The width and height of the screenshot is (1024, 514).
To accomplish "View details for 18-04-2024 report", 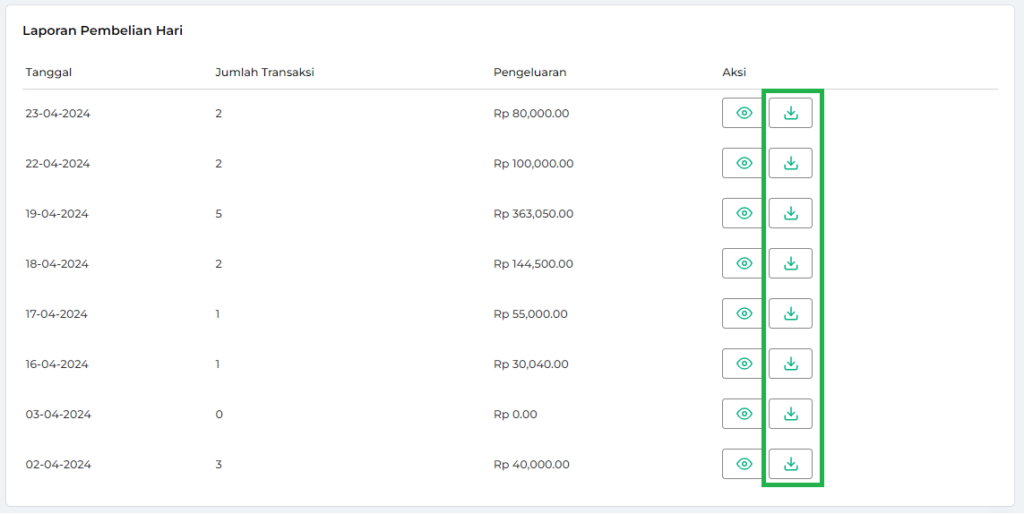I will [743, 263].
